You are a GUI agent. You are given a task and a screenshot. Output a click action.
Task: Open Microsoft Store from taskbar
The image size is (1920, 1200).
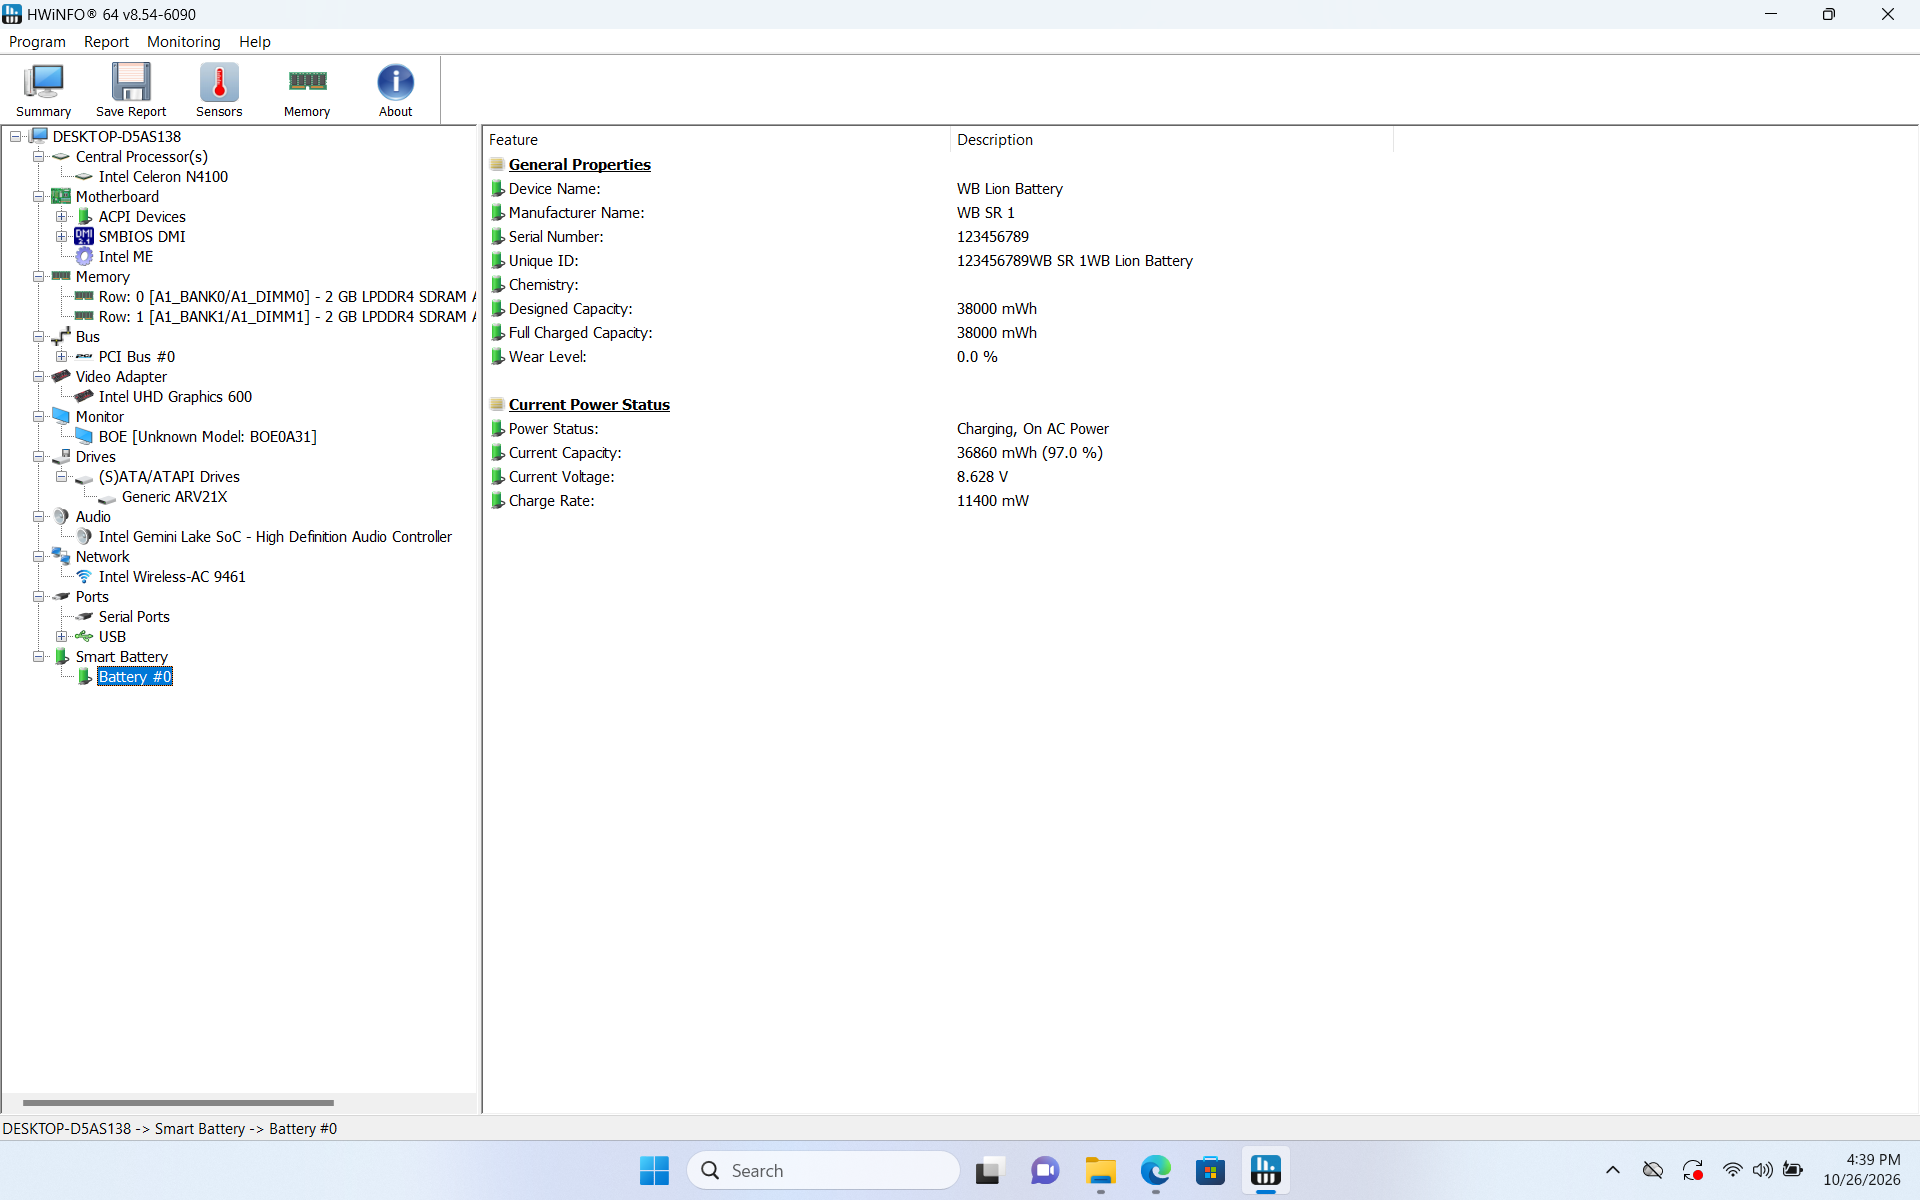(1210, 1171)
